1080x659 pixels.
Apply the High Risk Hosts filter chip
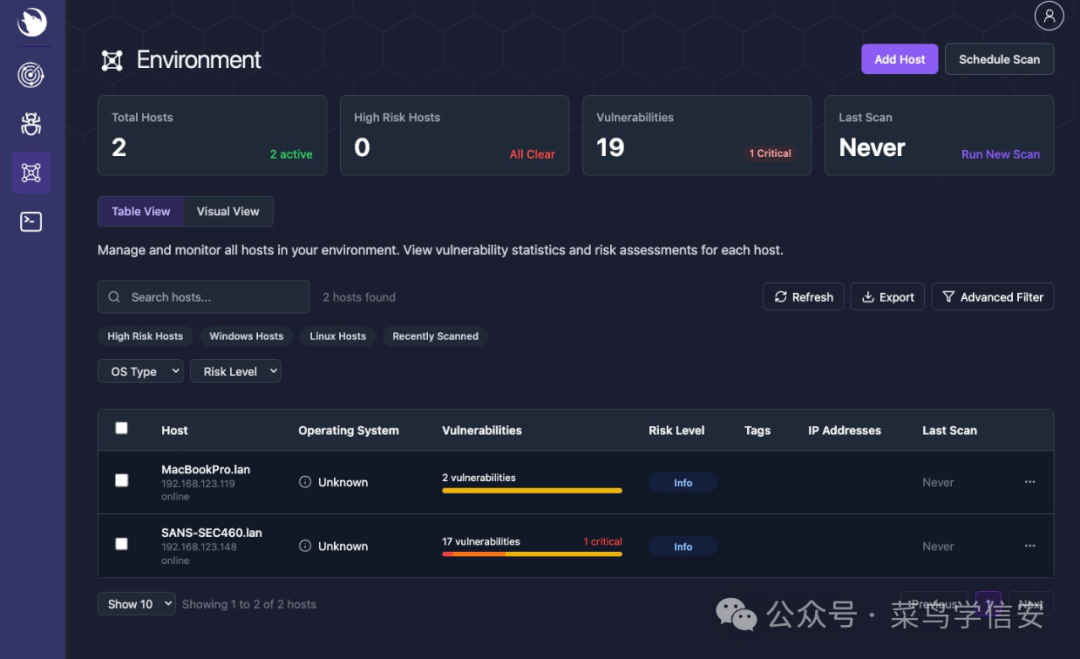145,336
